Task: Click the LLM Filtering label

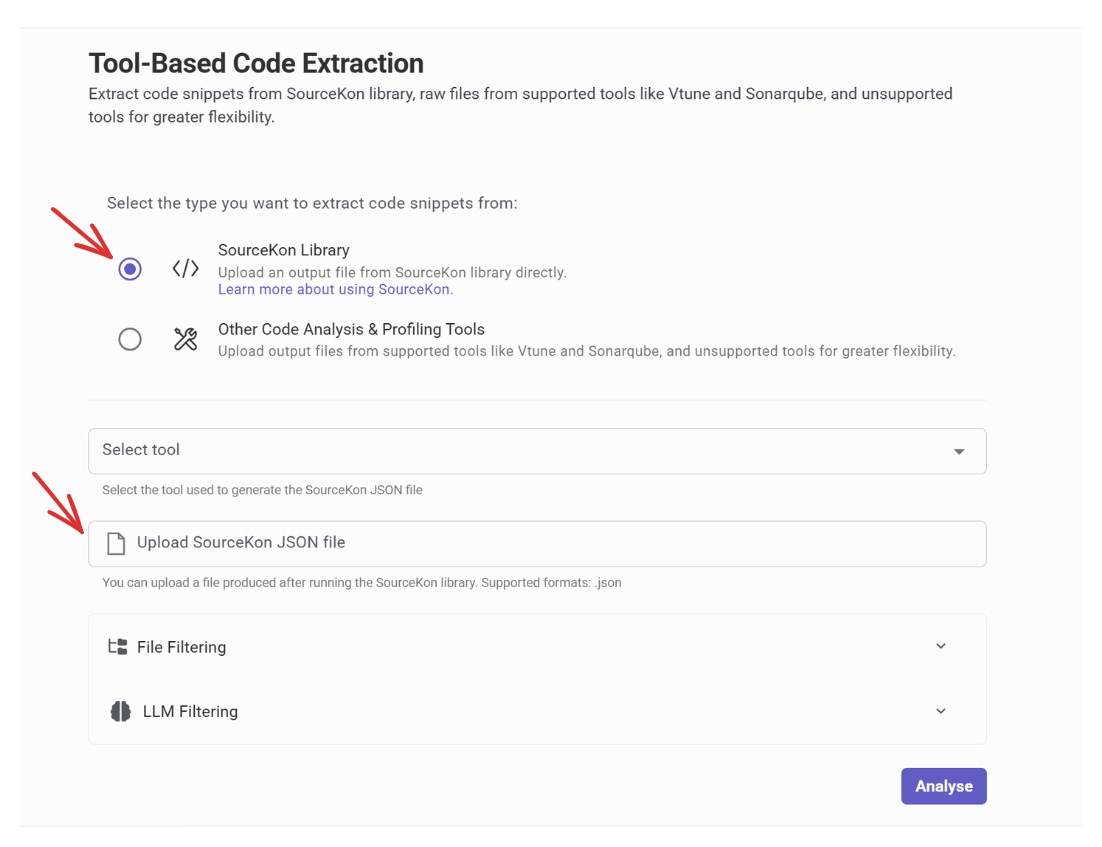Action: (190, 712)
